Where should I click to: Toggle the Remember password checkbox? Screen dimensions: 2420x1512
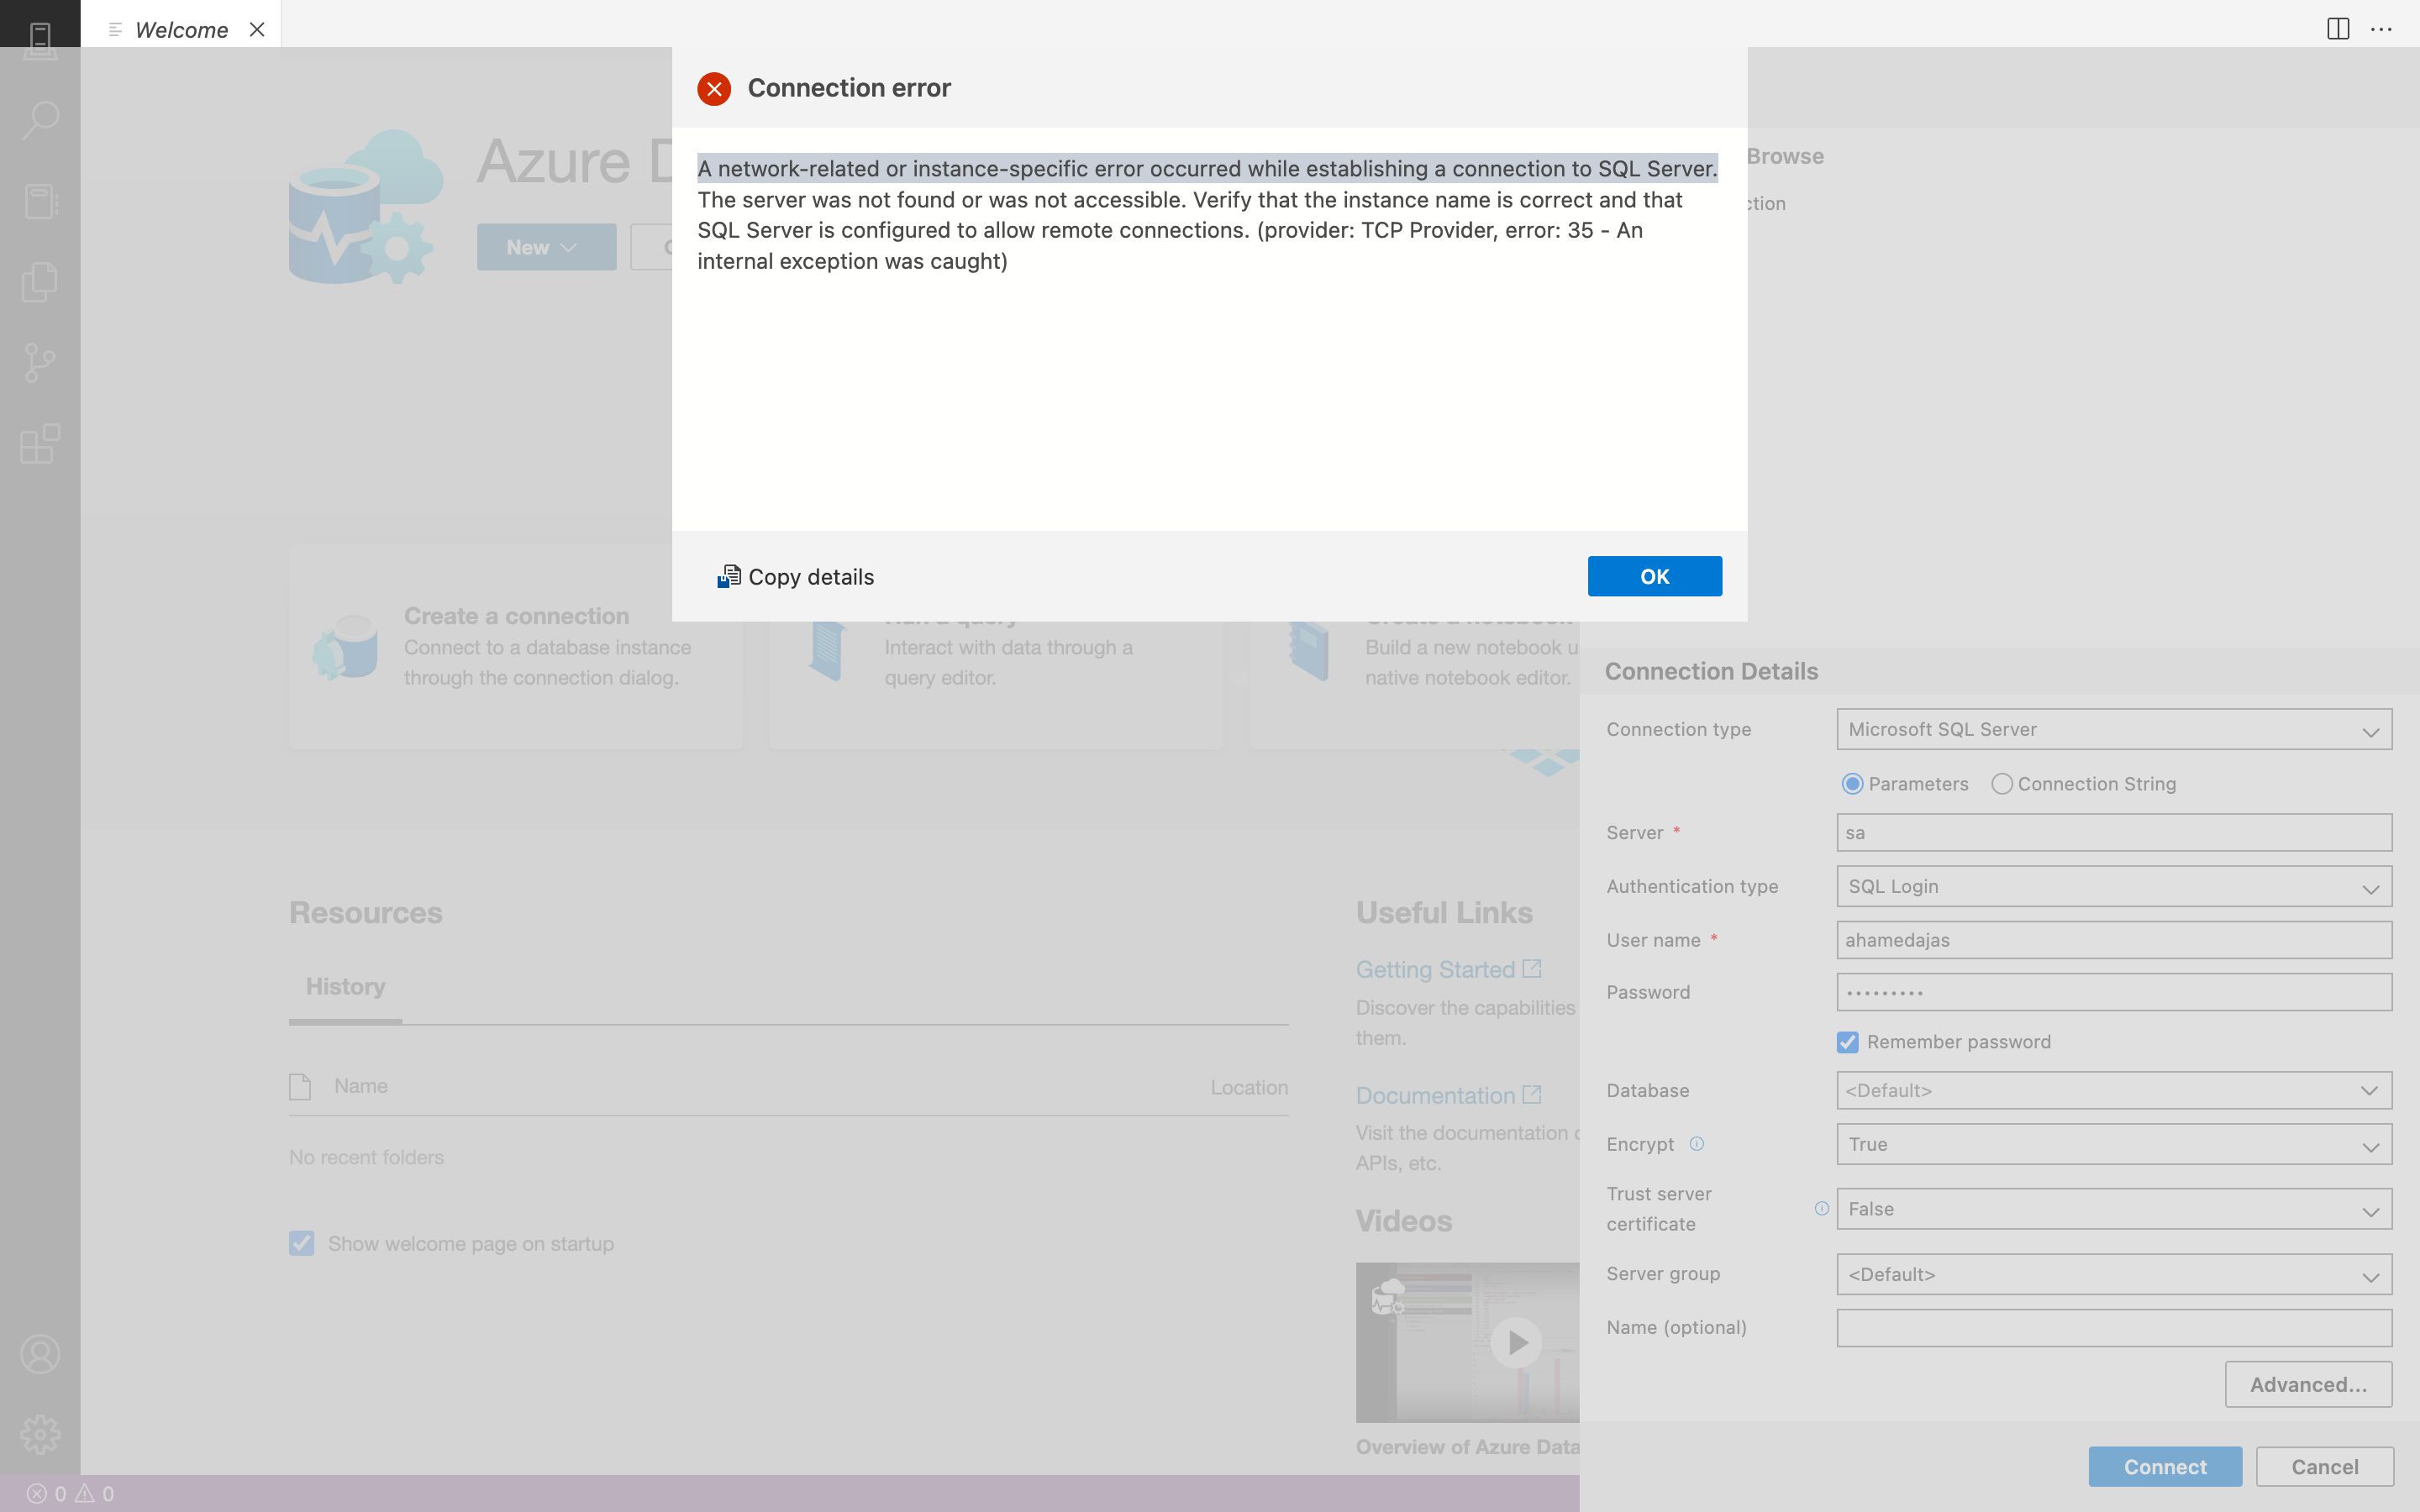[1847, 1042]
